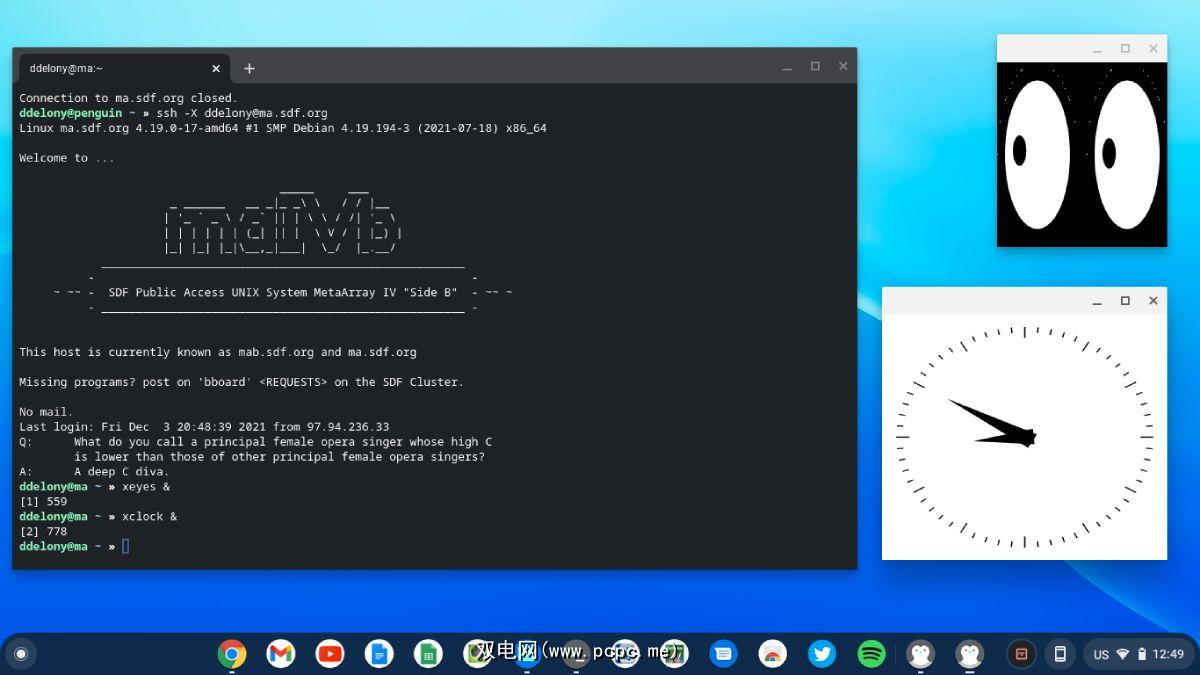Viewport: 1200px width, 675px height.
Task: Launch Google Chrome from the shelf
Action: (x=232, y=654)
